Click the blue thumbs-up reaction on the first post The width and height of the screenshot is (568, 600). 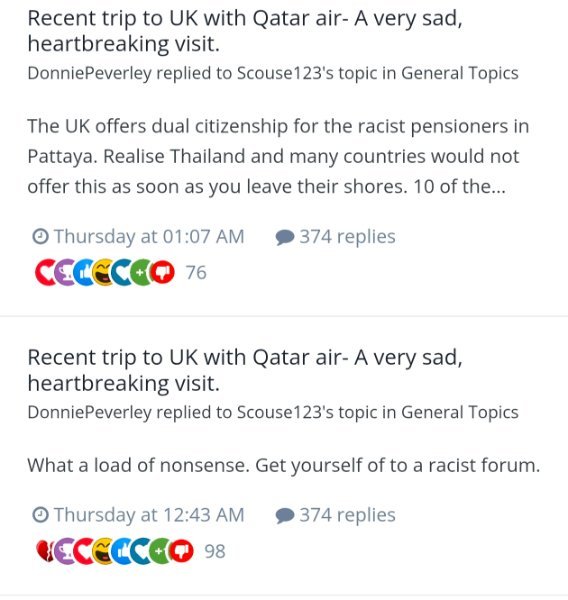(83, 272)
